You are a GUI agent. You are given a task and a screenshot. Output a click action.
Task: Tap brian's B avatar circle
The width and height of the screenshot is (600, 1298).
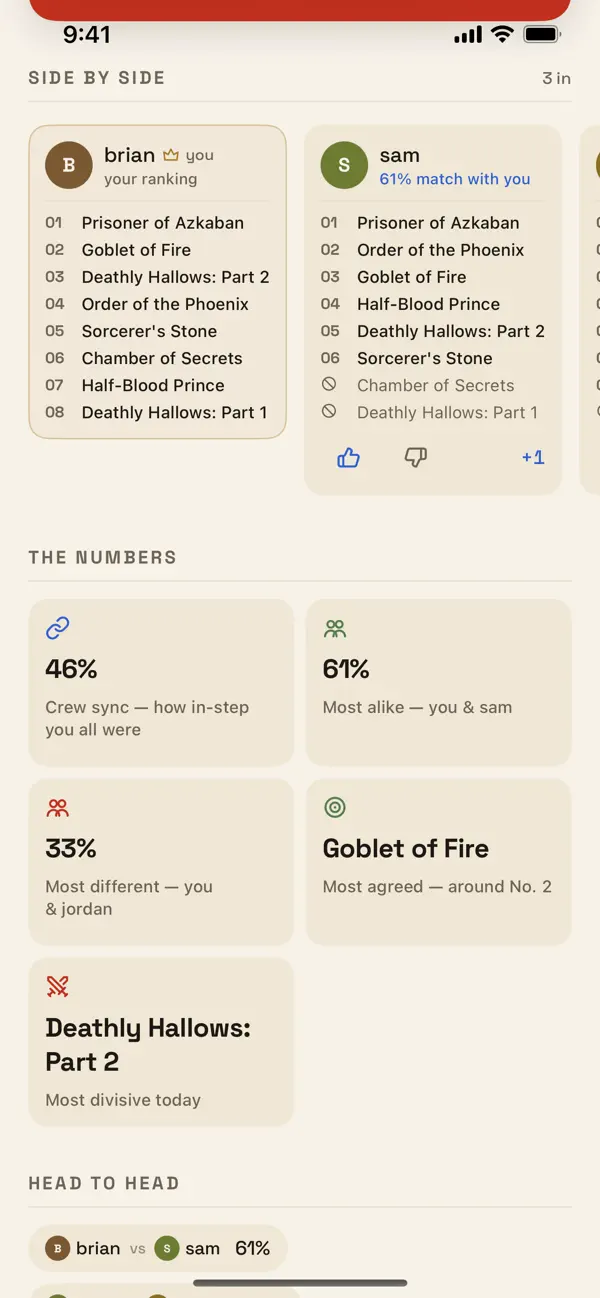point(69,166)
